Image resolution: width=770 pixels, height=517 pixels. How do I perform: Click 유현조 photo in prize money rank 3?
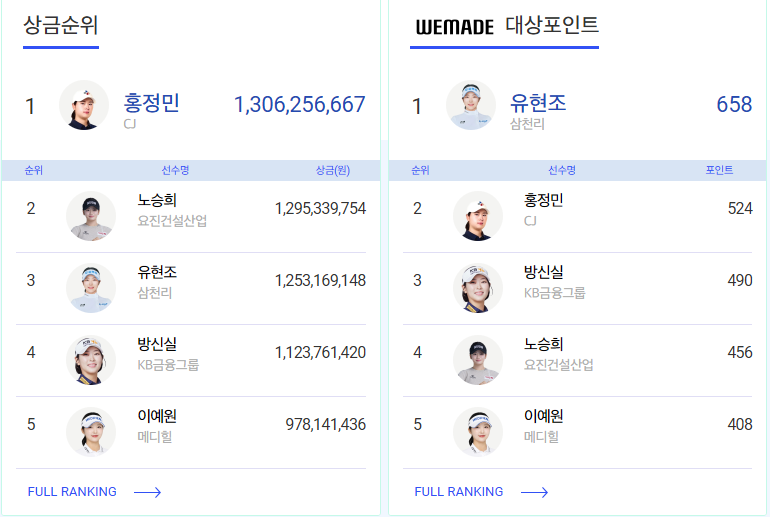(x=91, y=288)
